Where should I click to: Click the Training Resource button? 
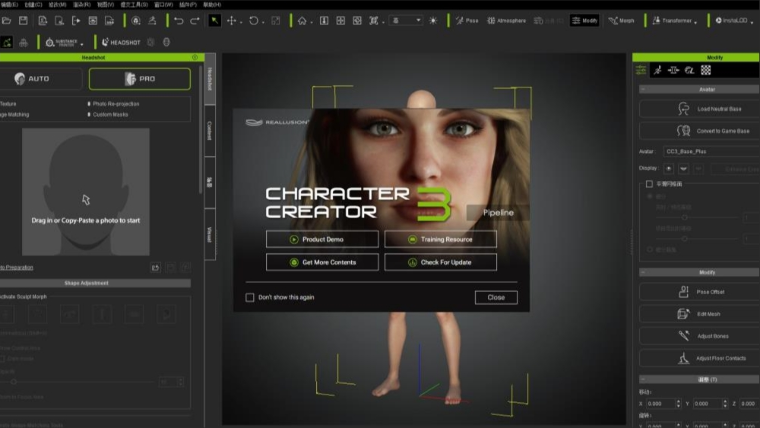(441, 239)
